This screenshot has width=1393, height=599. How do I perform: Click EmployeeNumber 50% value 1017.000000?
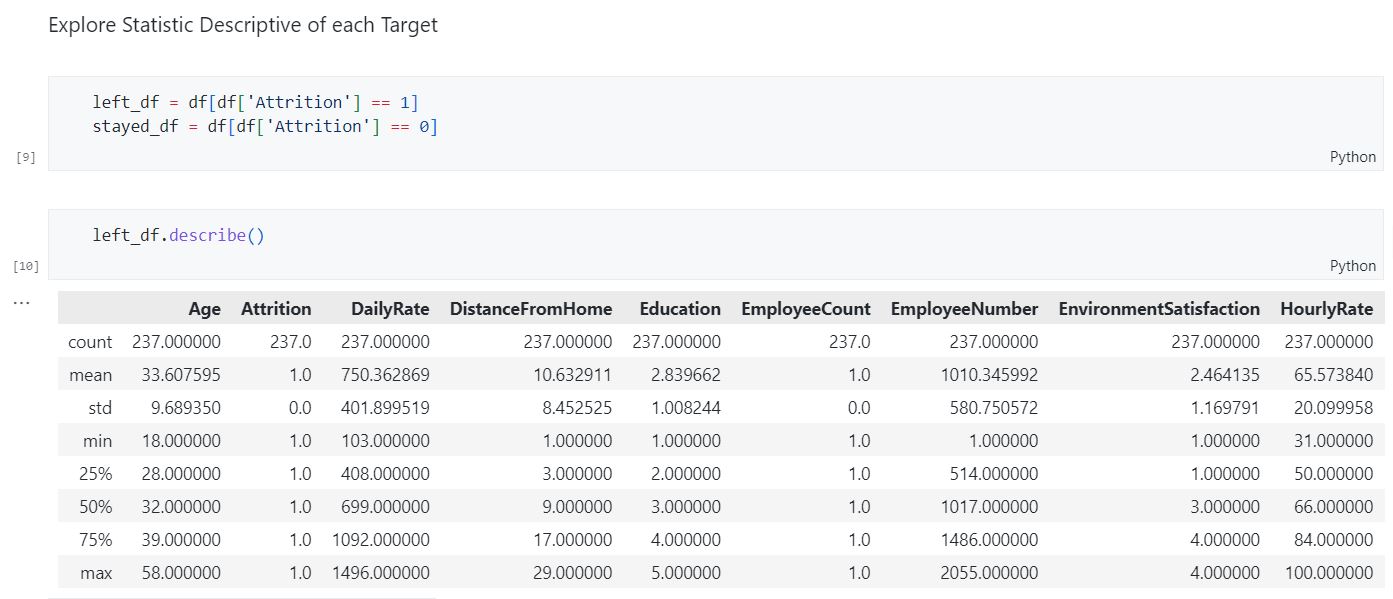pos(990,507)
